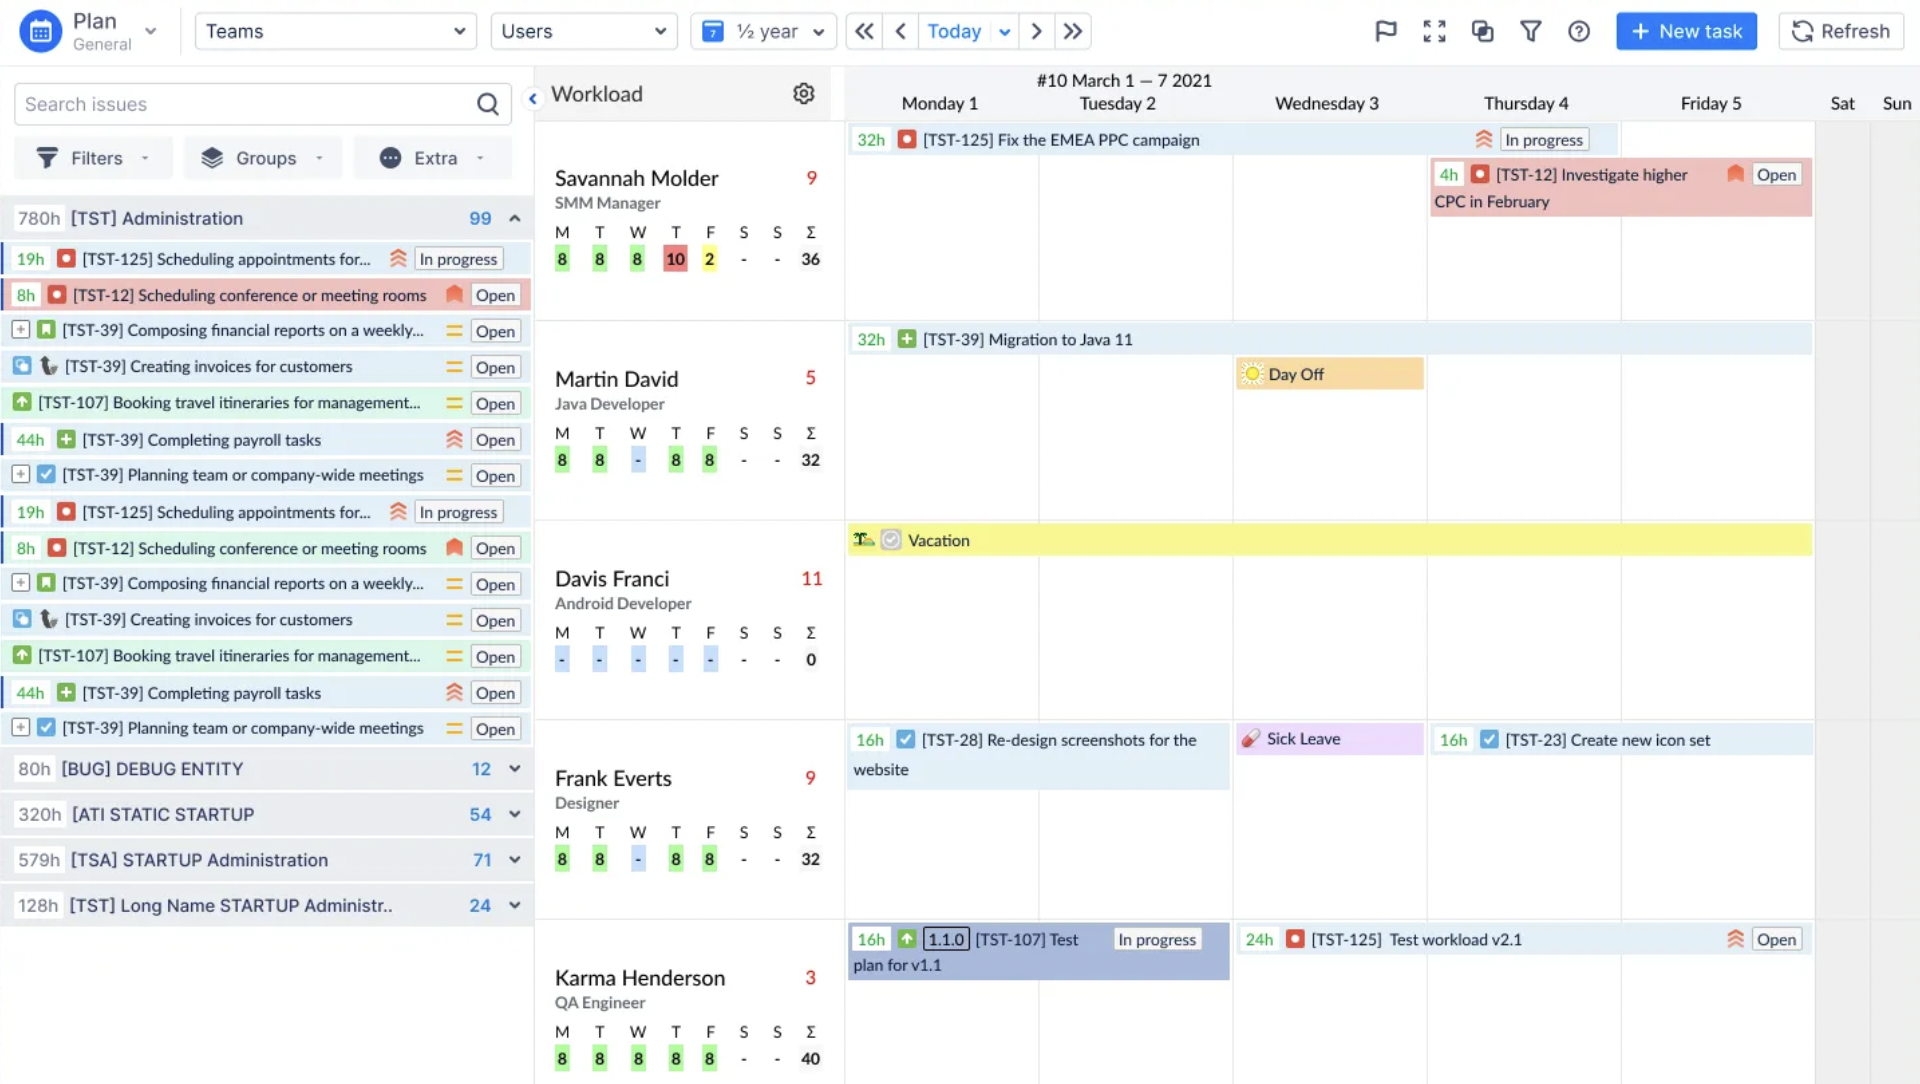Open the Filters menu

pos(92,157)
